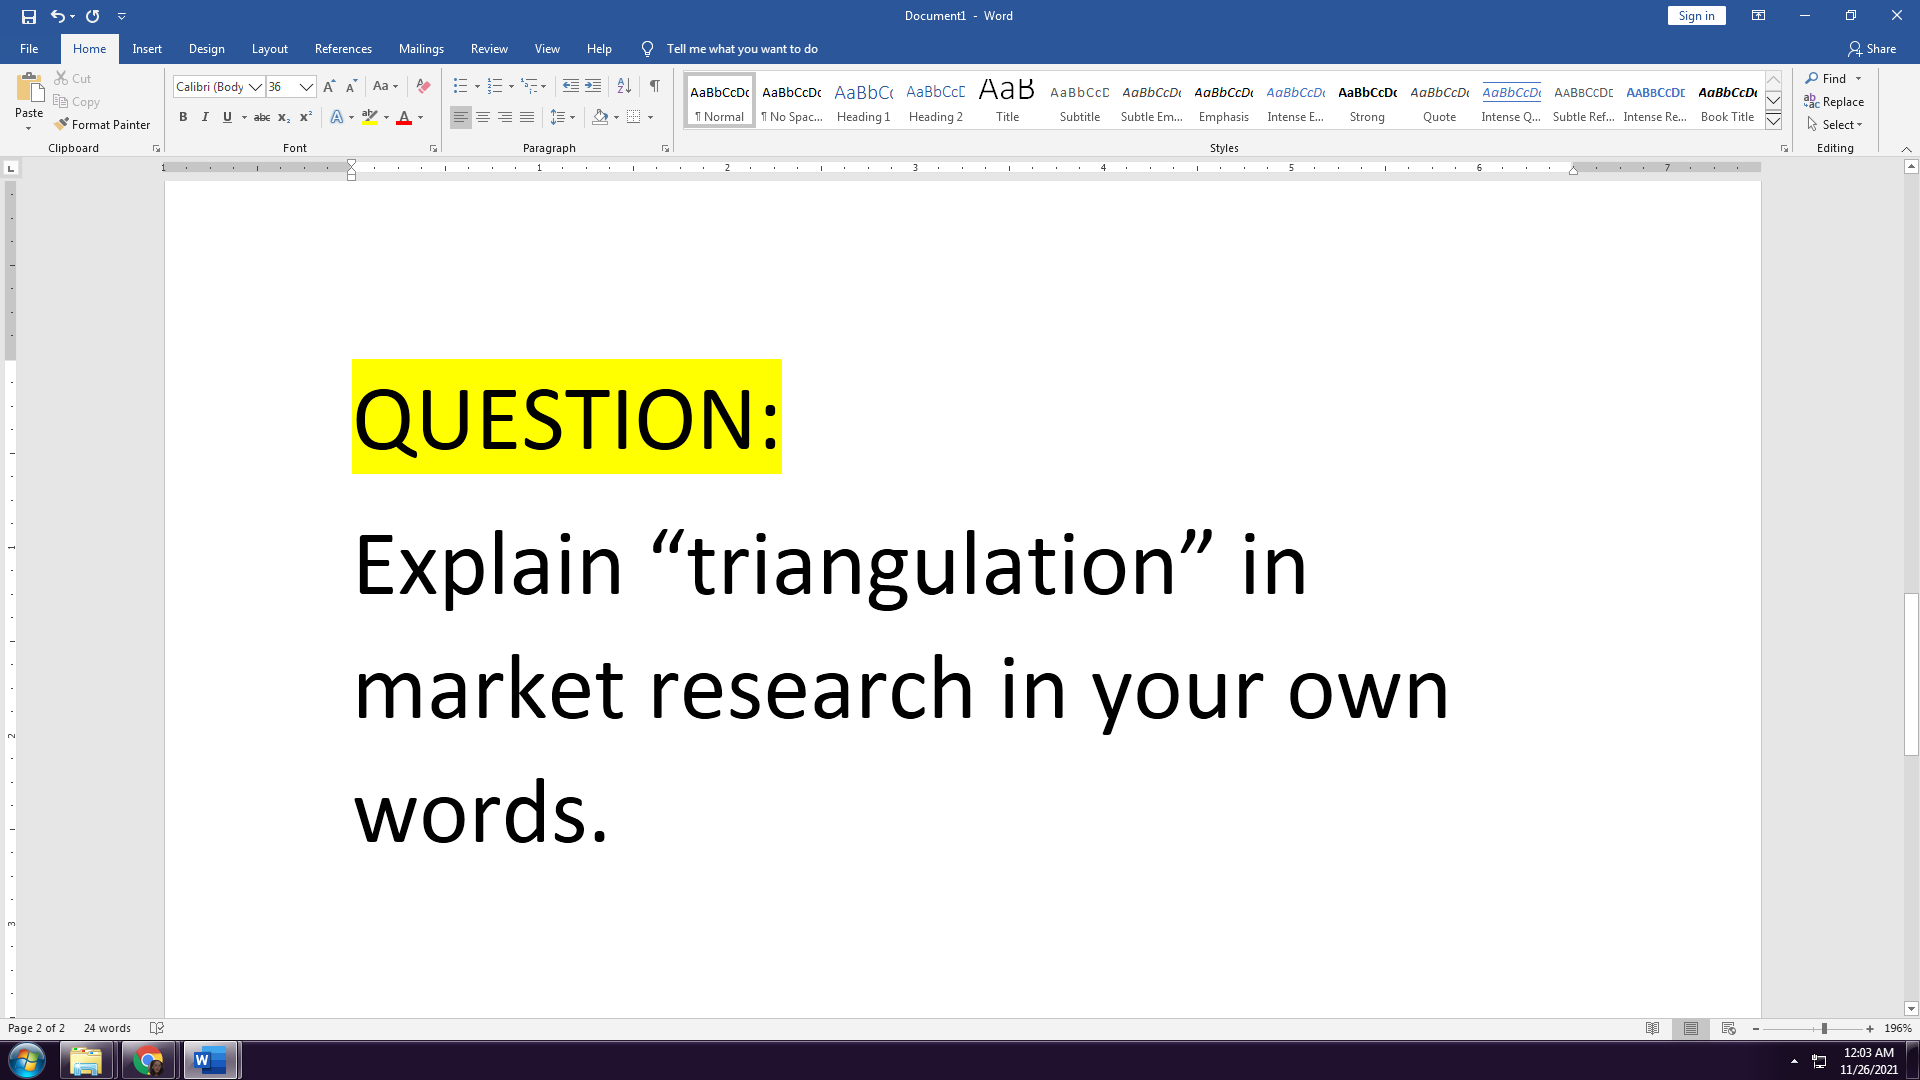Screen dimensions: 1920x1080
Task: Click the Sign in button
Action: click(1696, 15)
